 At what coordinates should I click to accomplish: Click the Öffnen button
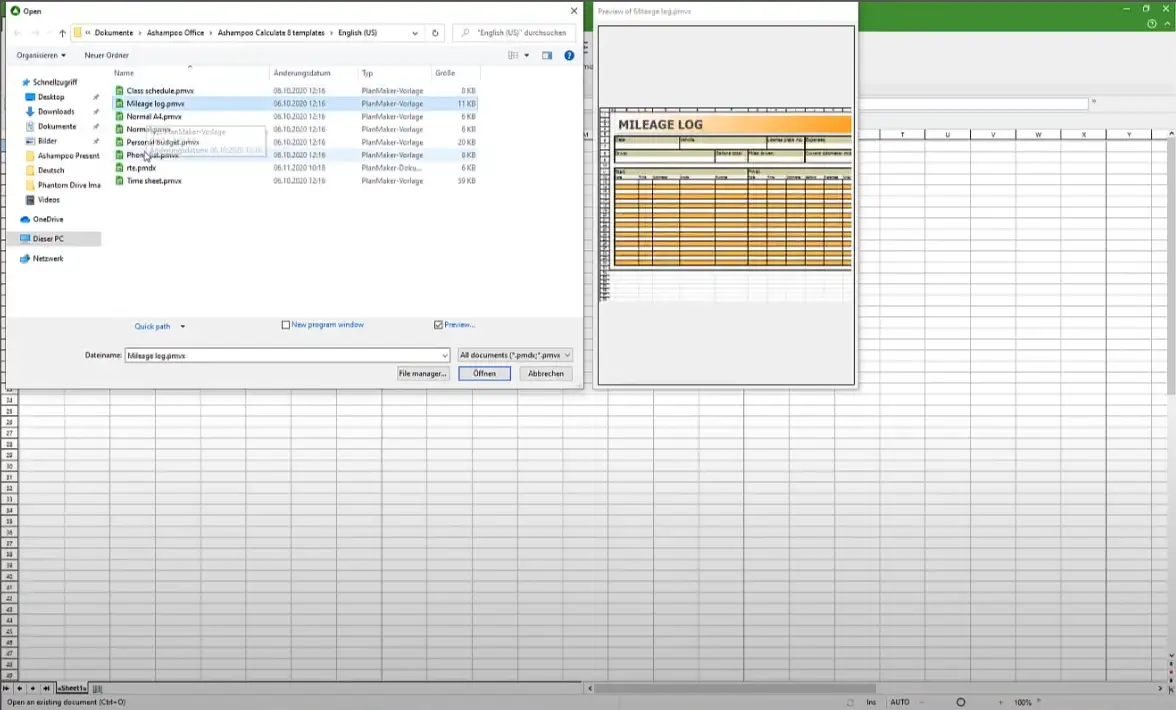click(x=484, y=373)
